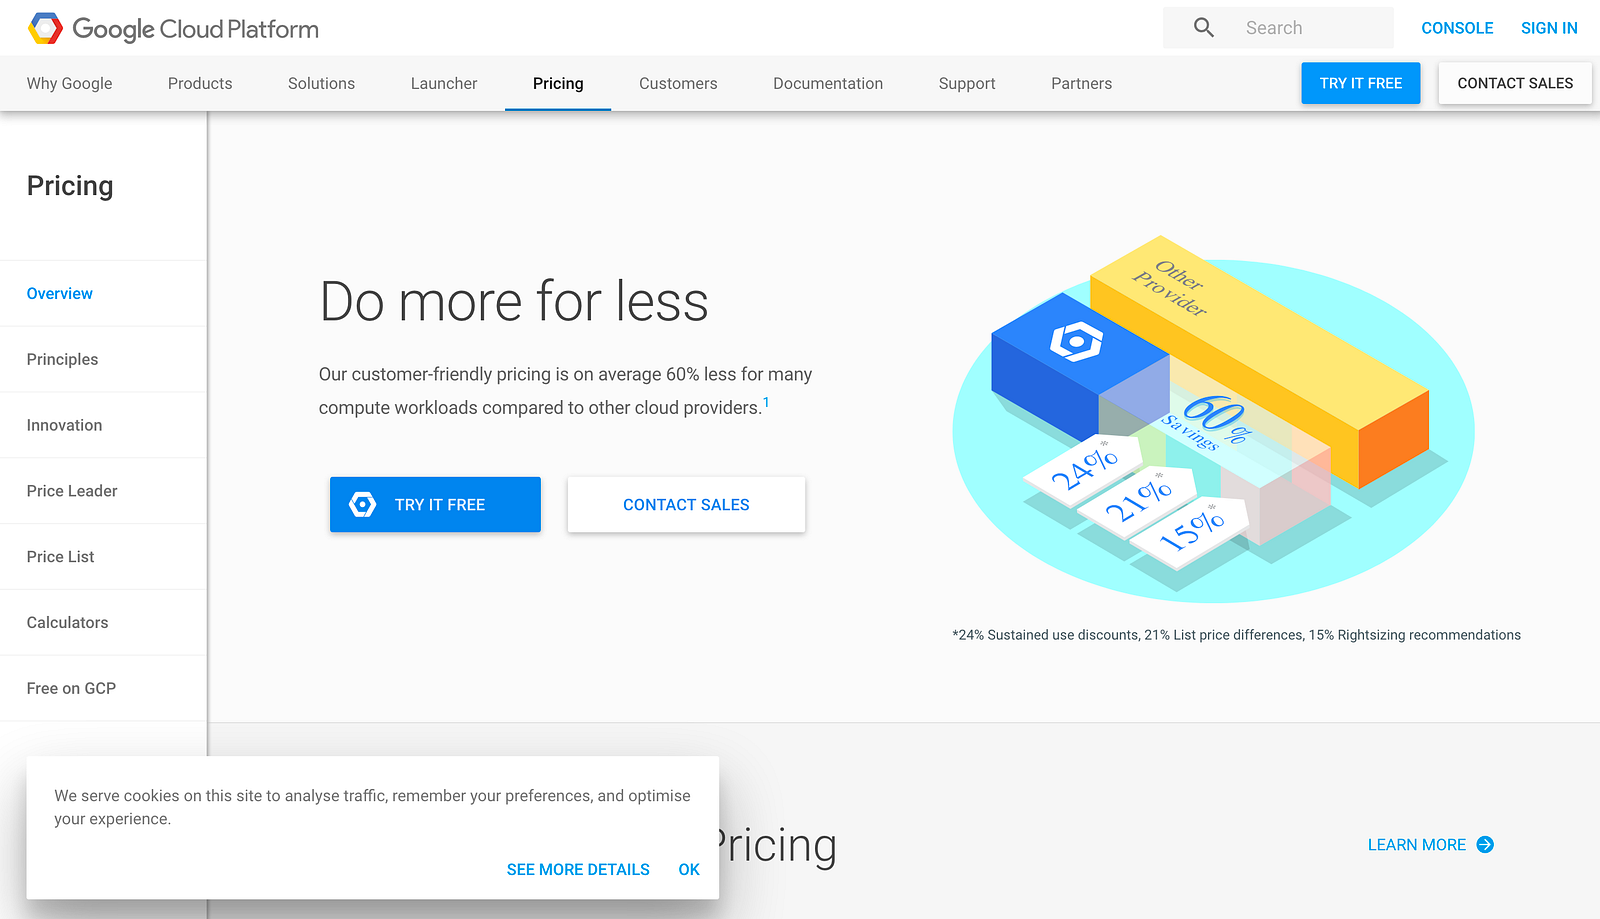1600x919 pixels.
Task: Click SEE MORE DETAILS in cookie notice
Action: (x=578, y=870)
